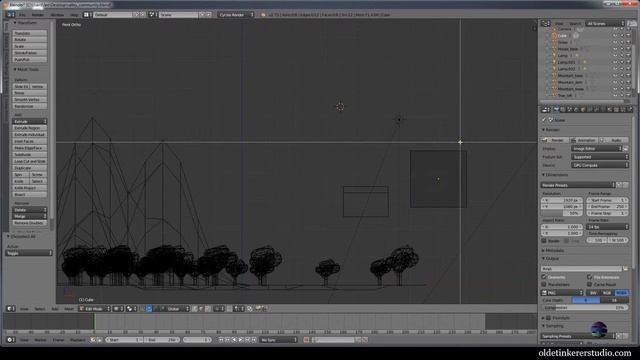The image size is (640, 360).
Task: Select the Cube object in outliner
Action: coord(562,36)
